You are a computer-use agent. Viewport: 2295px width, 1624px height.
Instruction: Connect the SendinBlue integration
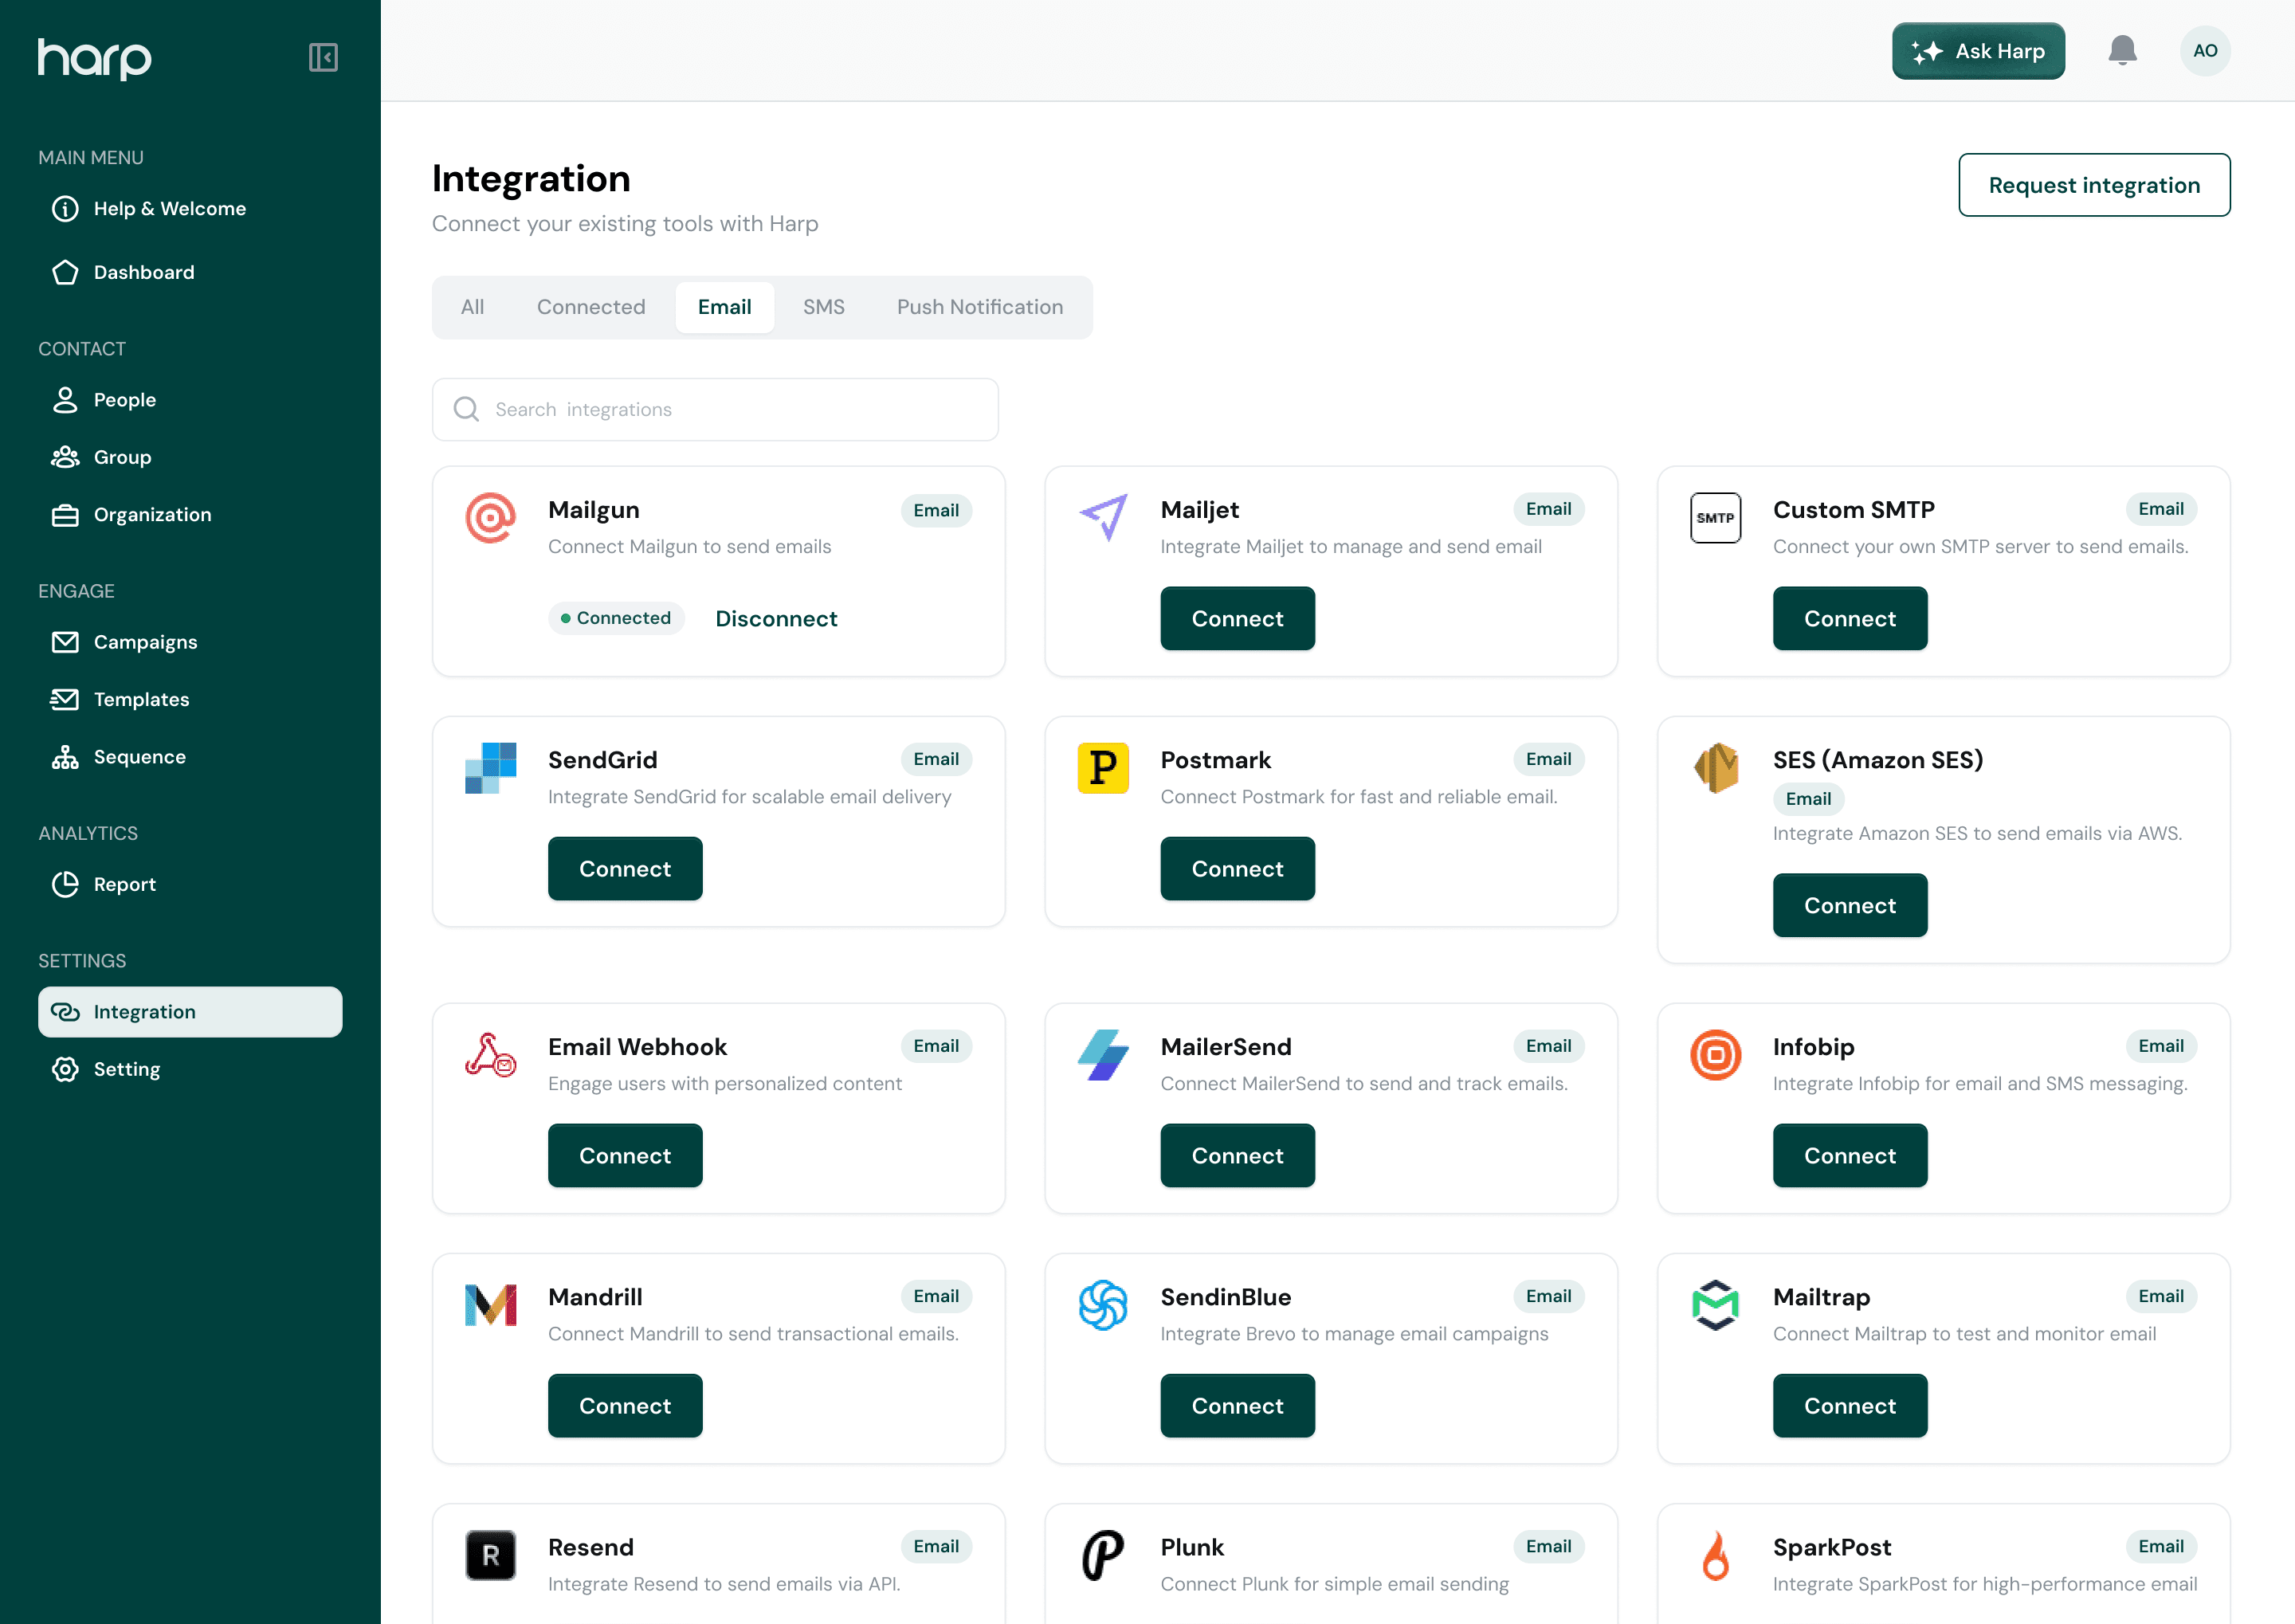[1237, 1406]
